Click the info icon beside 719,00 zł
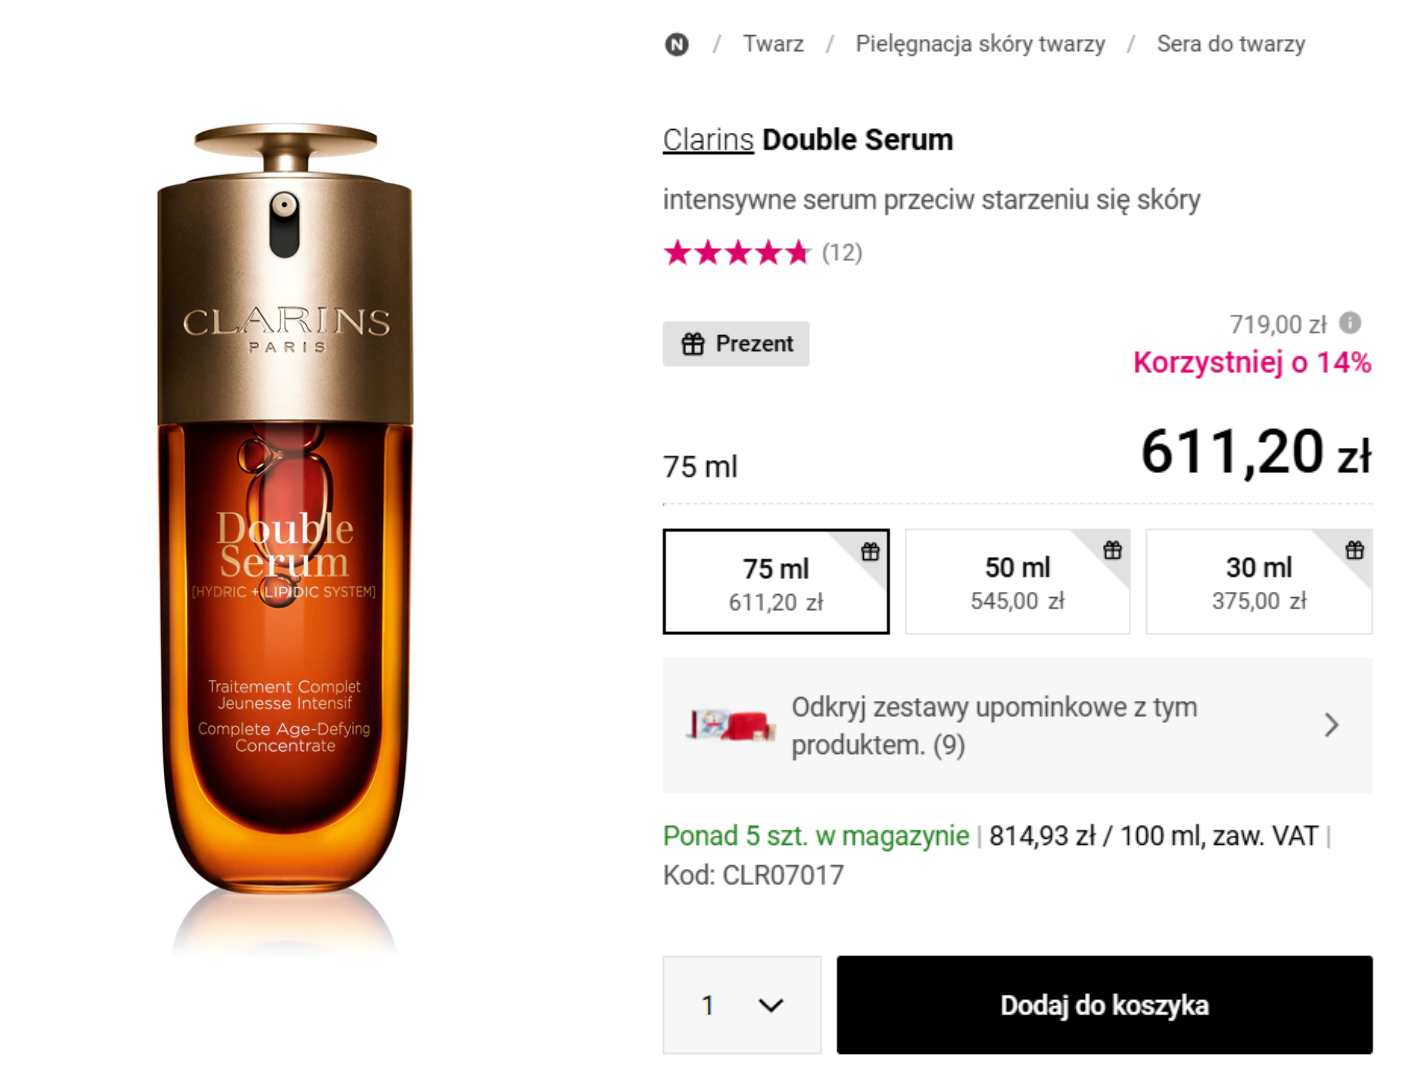1416x1080 pixels. click(1350, 323)
